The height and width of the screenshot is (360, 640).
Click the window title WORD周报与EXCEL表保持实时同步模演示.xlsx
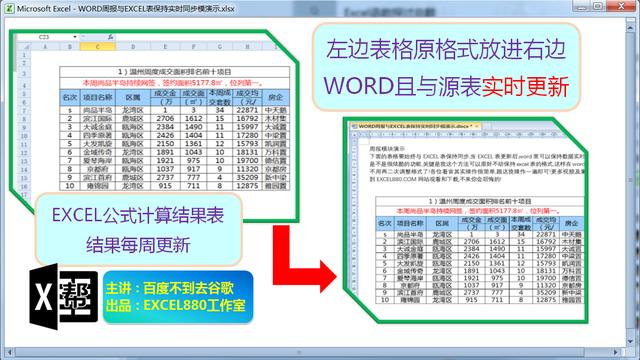[x=156, y=8]
